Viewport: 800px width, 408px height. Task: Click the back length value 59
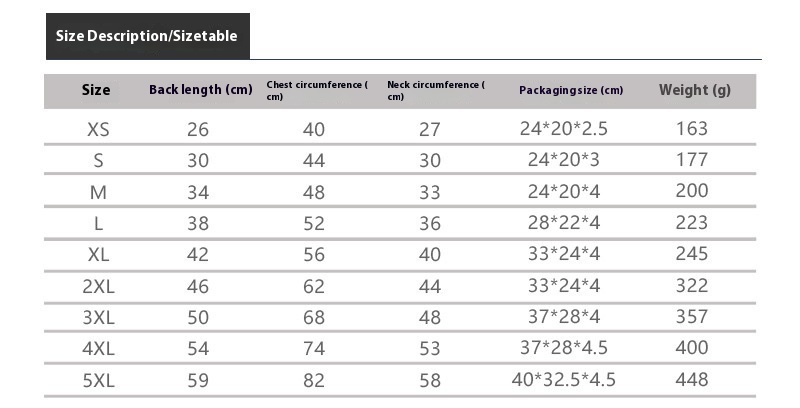point(197,380)
